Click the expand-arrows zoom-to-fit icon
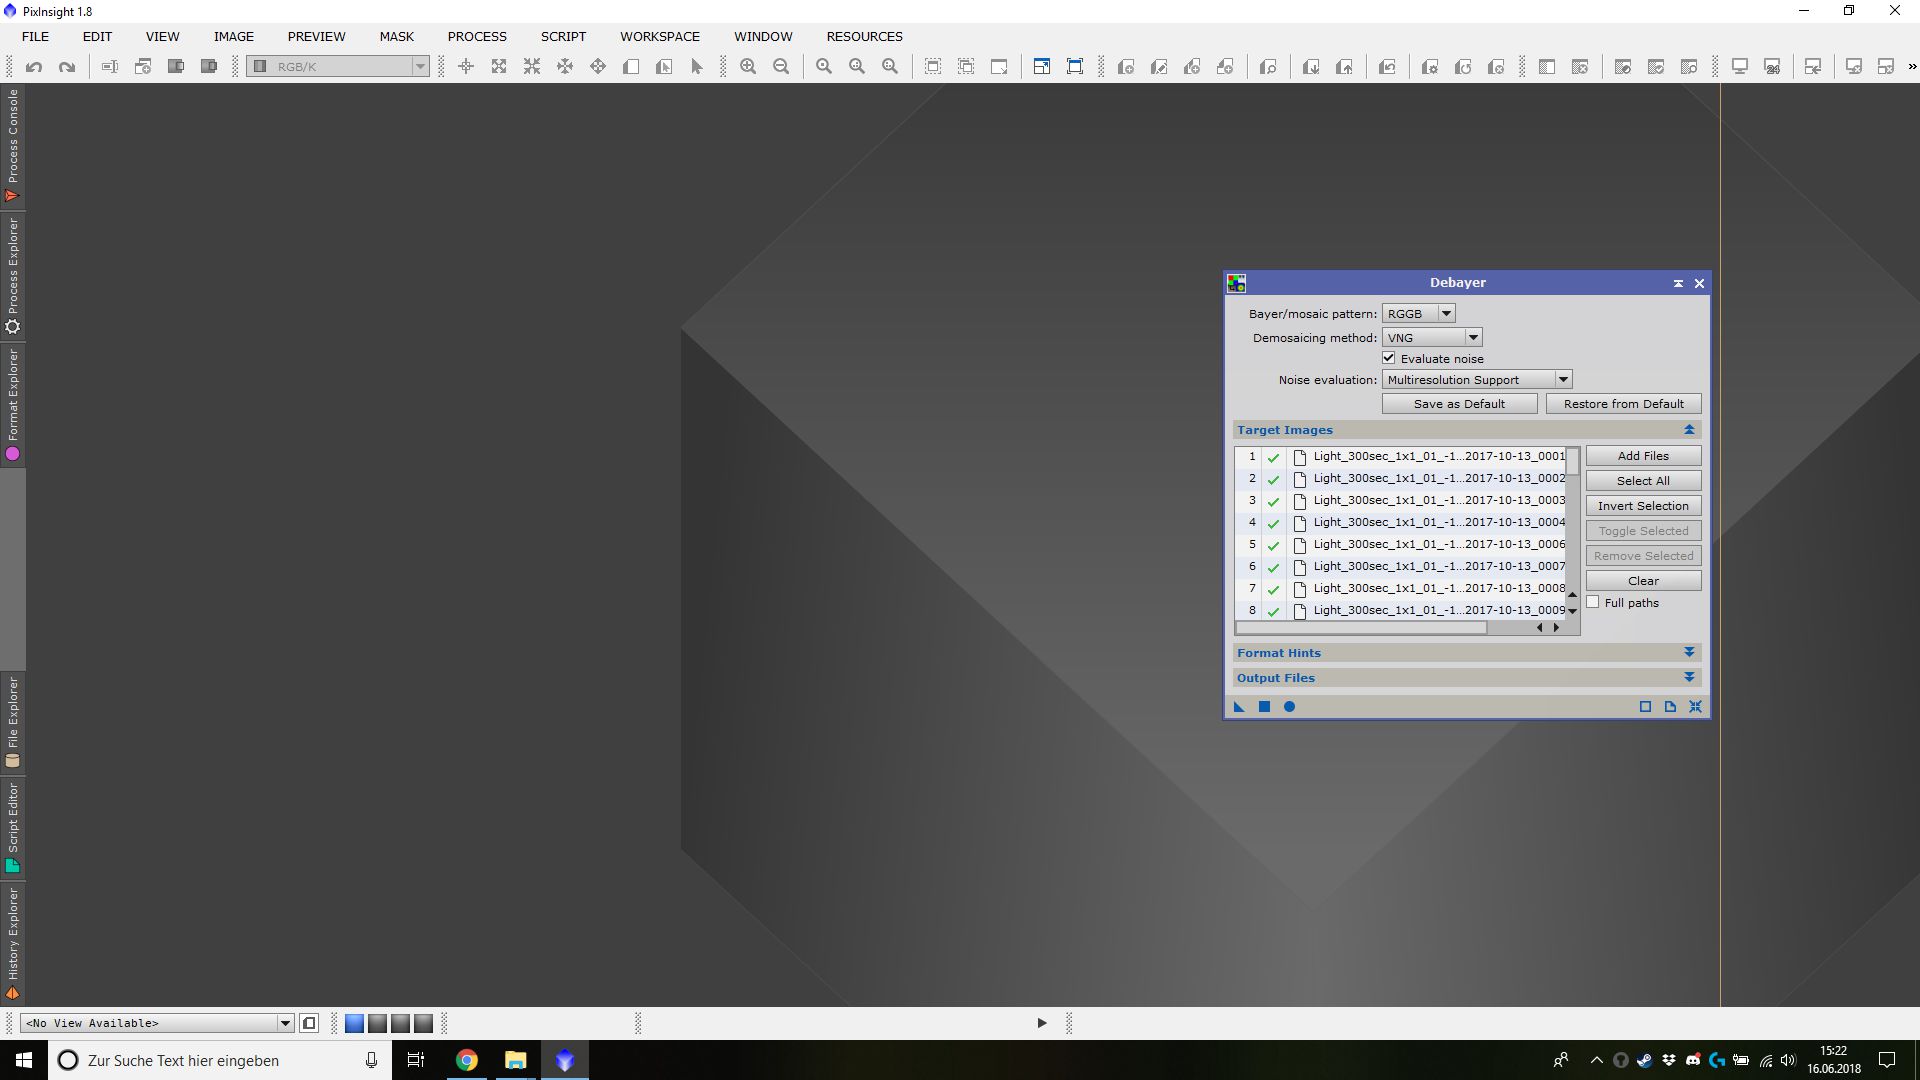 (499, 67)
